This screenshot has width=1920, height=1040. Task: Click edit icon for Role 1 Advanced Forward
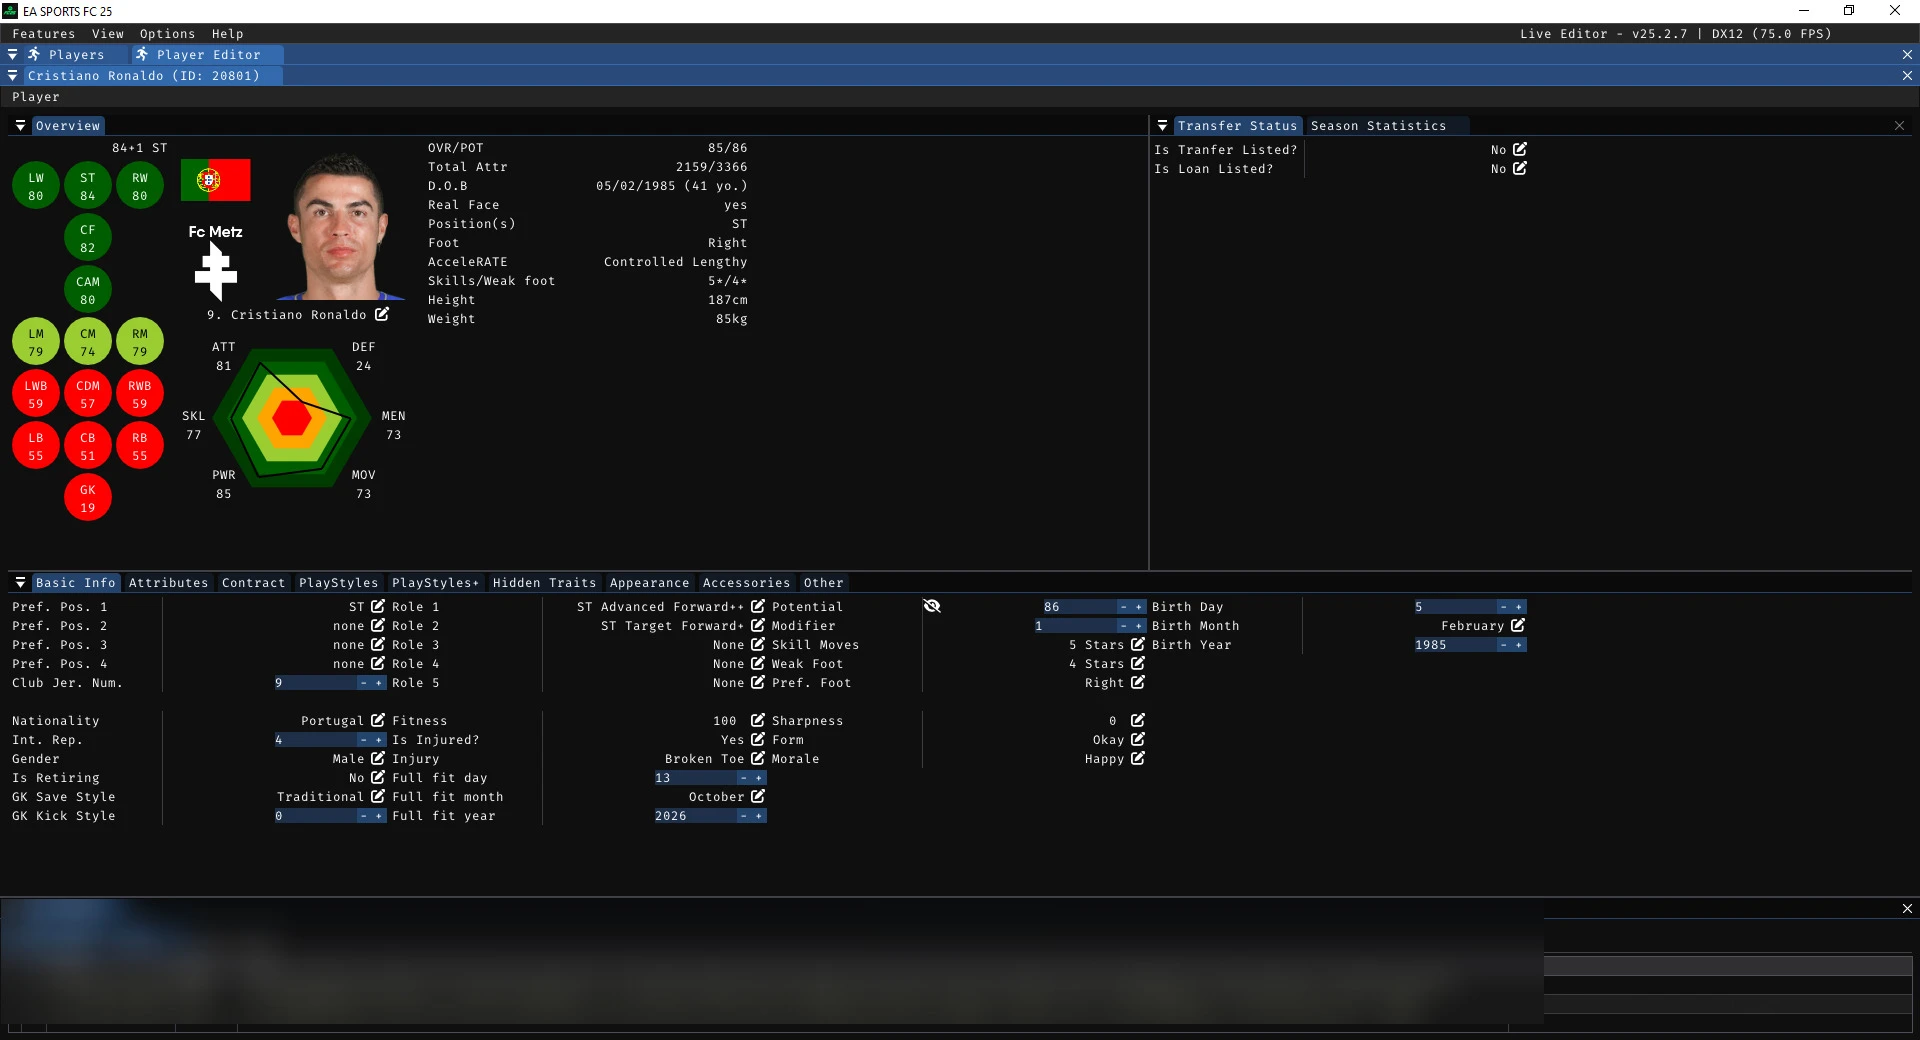tap(758, 607)
